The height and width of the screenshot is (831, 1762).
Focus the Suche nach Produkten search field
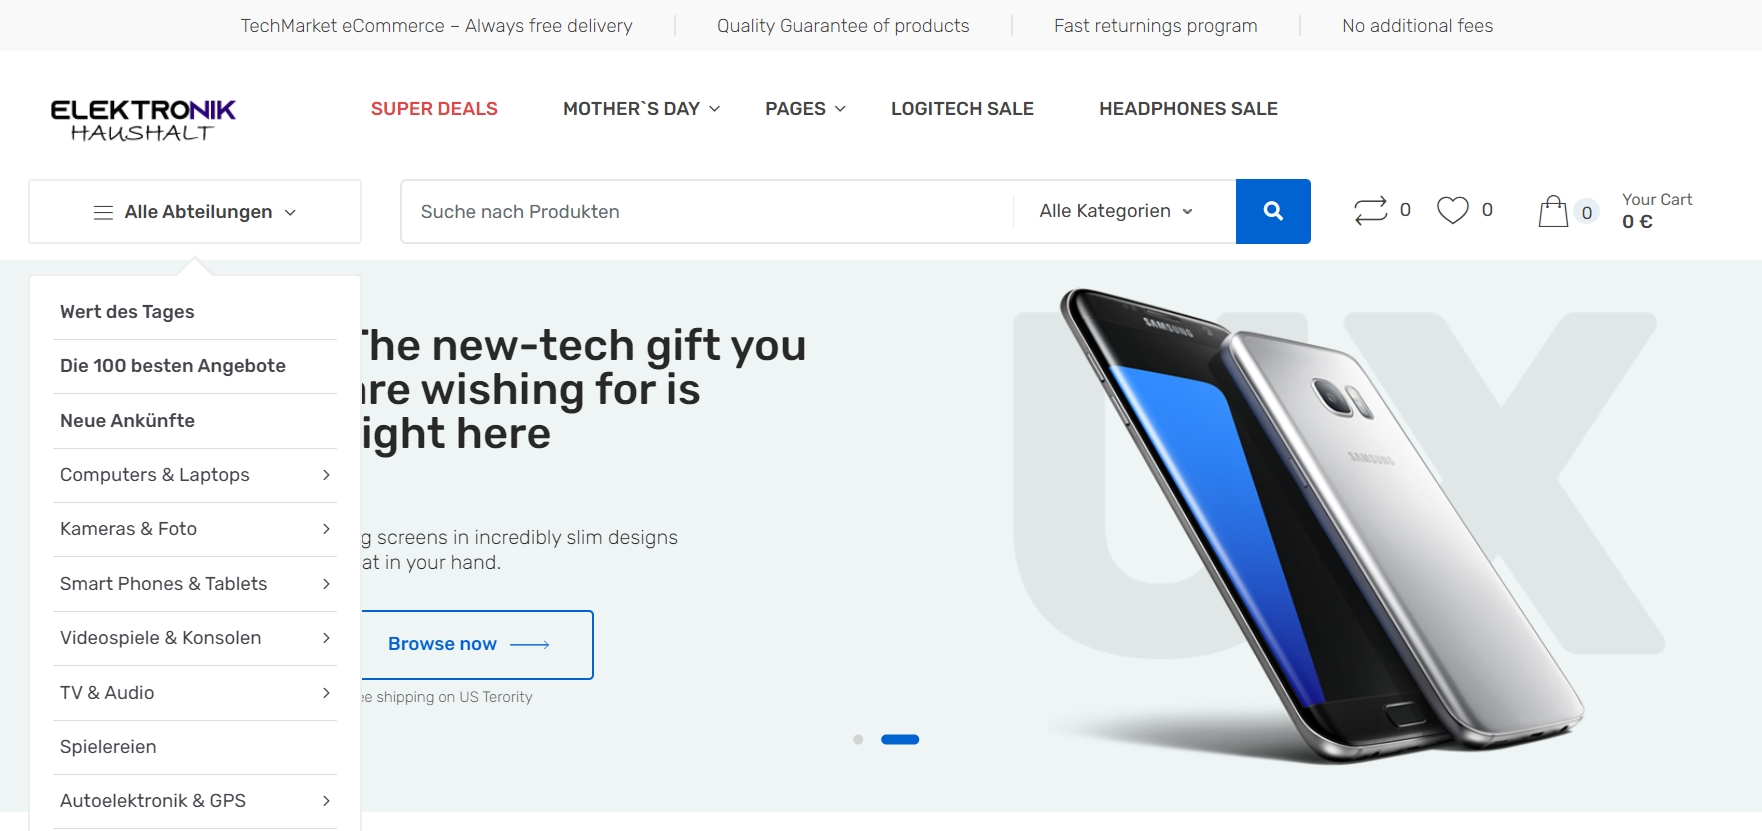click(707, 211)
